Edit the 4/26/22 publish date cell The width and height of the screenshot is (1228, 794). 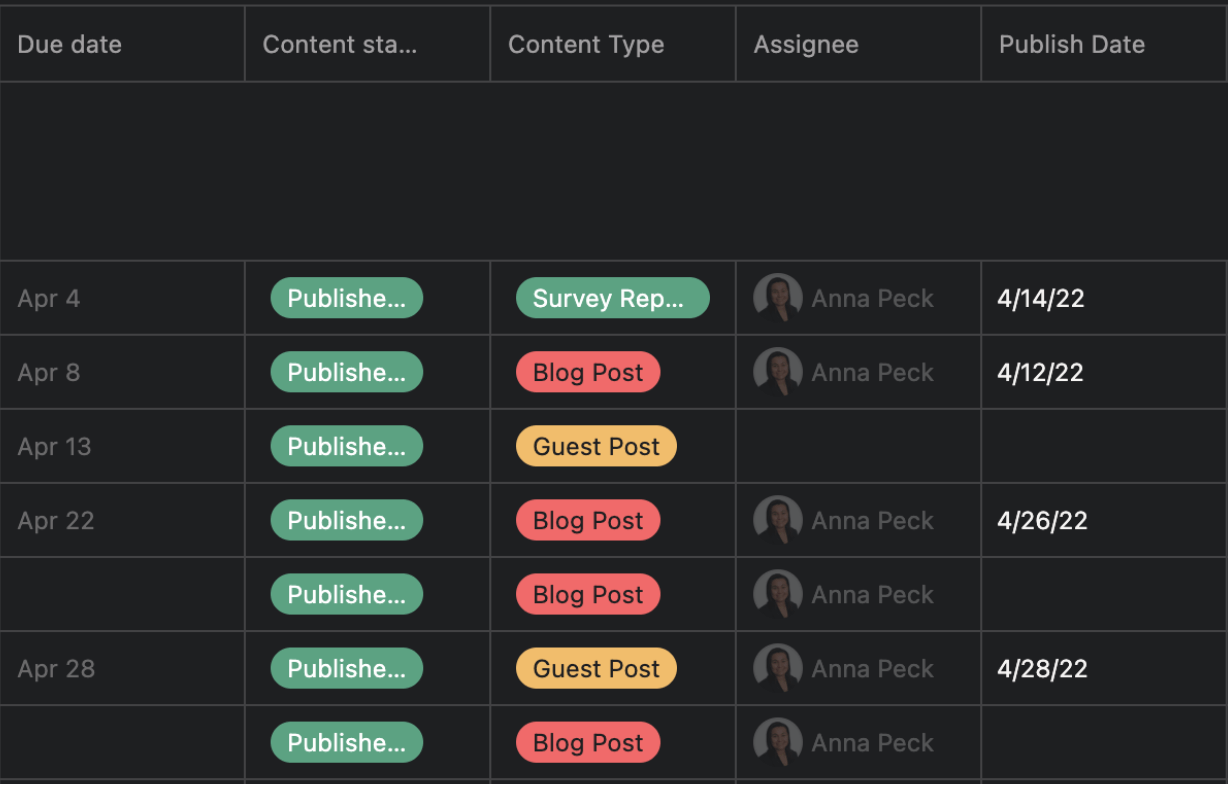[1042, 520]
